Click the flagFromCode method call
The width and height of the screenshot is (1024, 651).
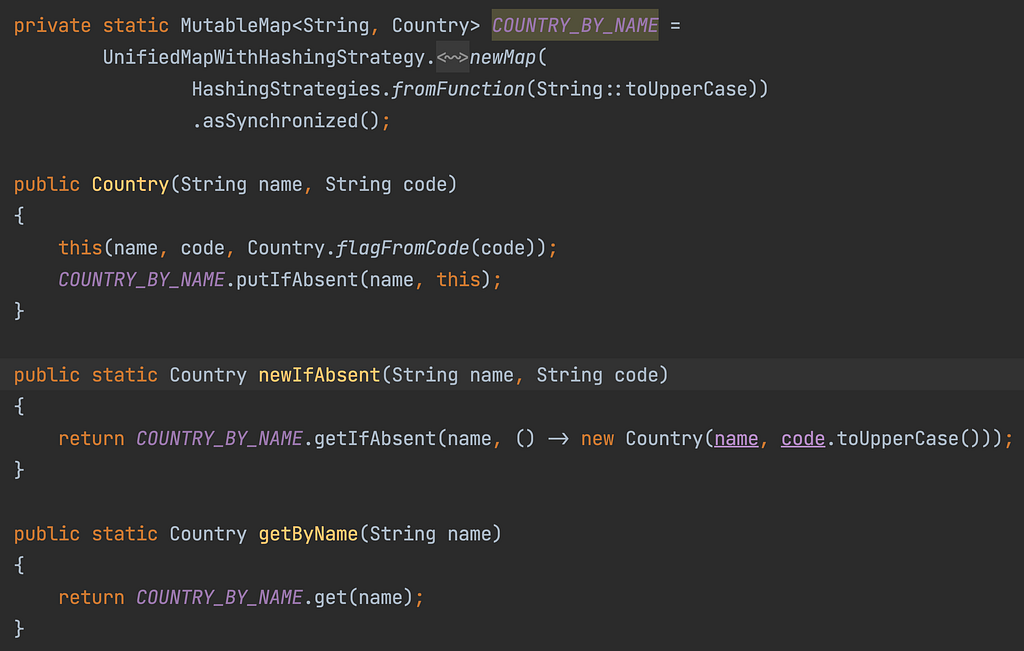point(402,248)
